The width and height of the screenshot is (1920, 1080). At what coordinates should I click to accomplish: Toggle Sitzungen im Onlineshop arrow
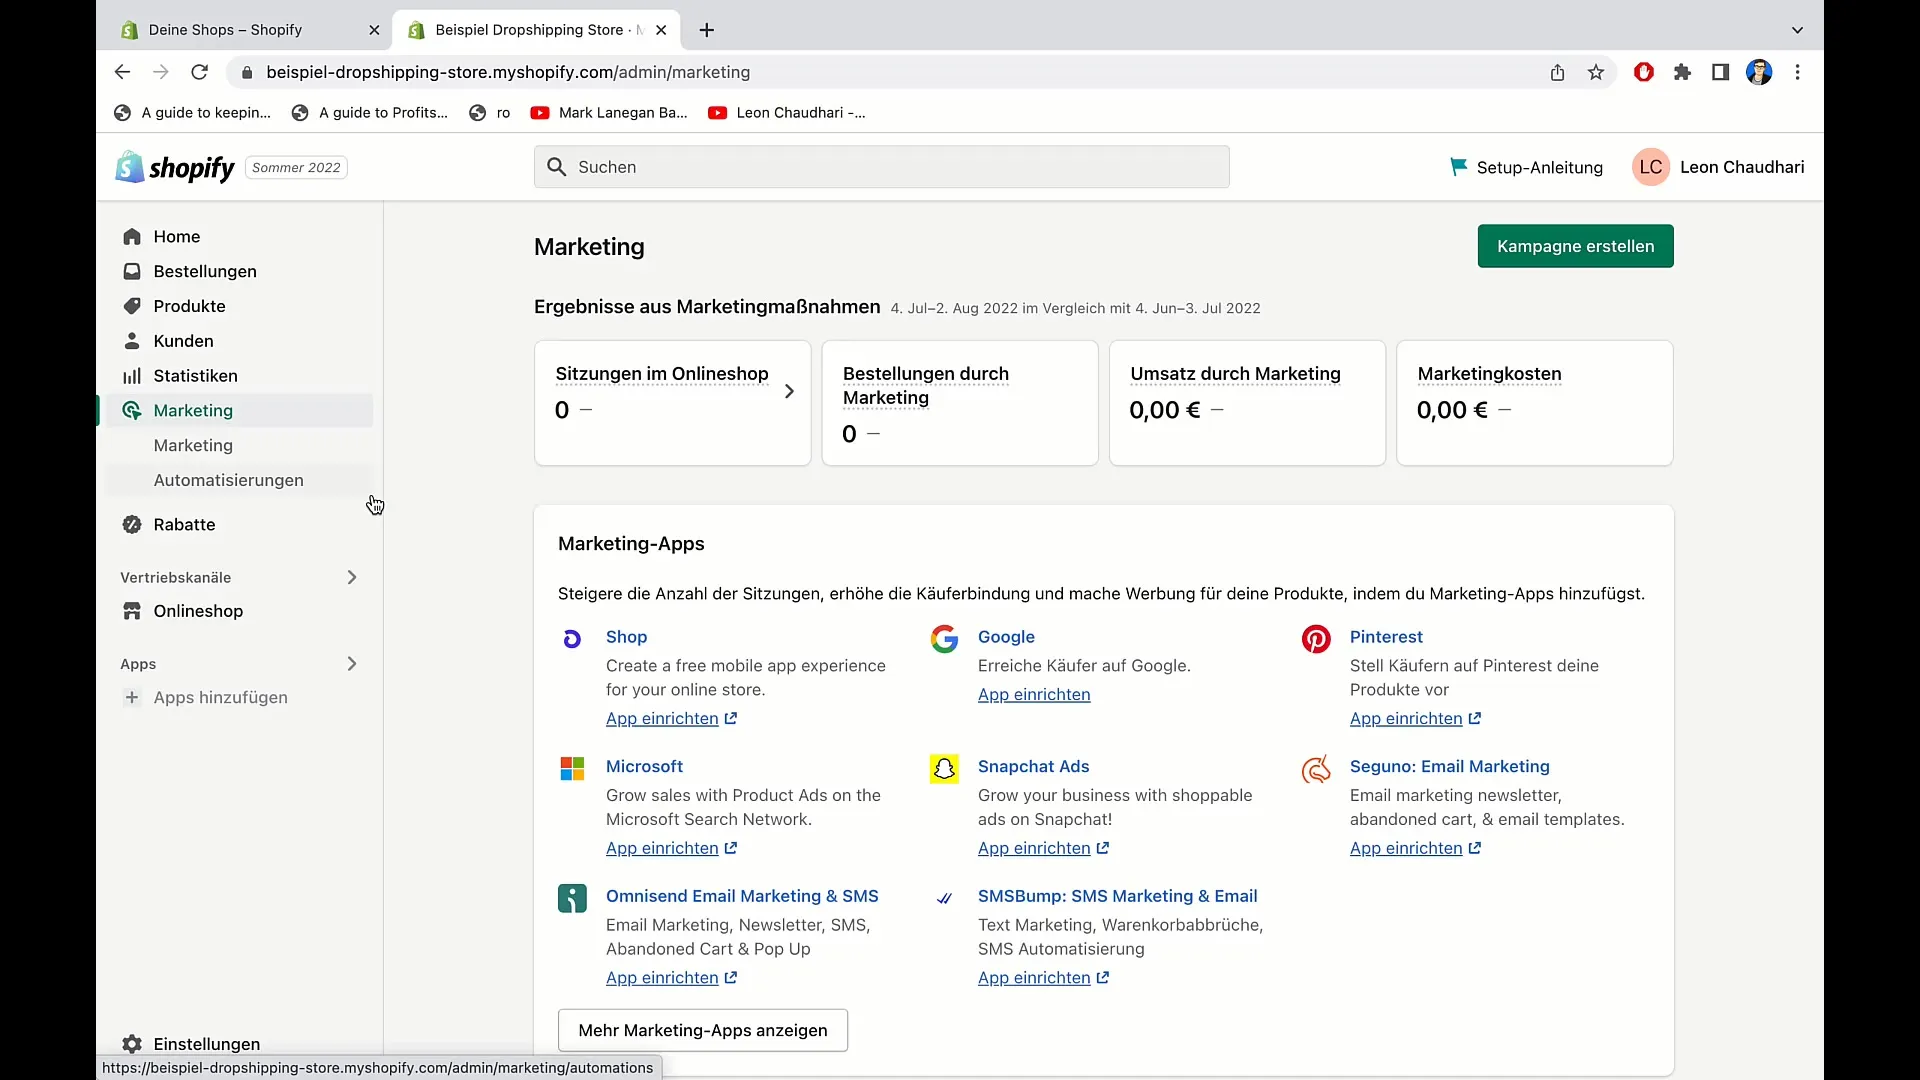789,389
